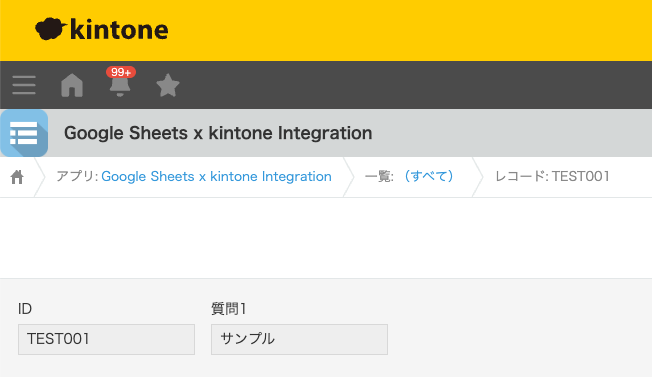This screenshot has width=652, height=377.
Task: Click the アプリ: breadcrumb label
Action: pos(77,176)
